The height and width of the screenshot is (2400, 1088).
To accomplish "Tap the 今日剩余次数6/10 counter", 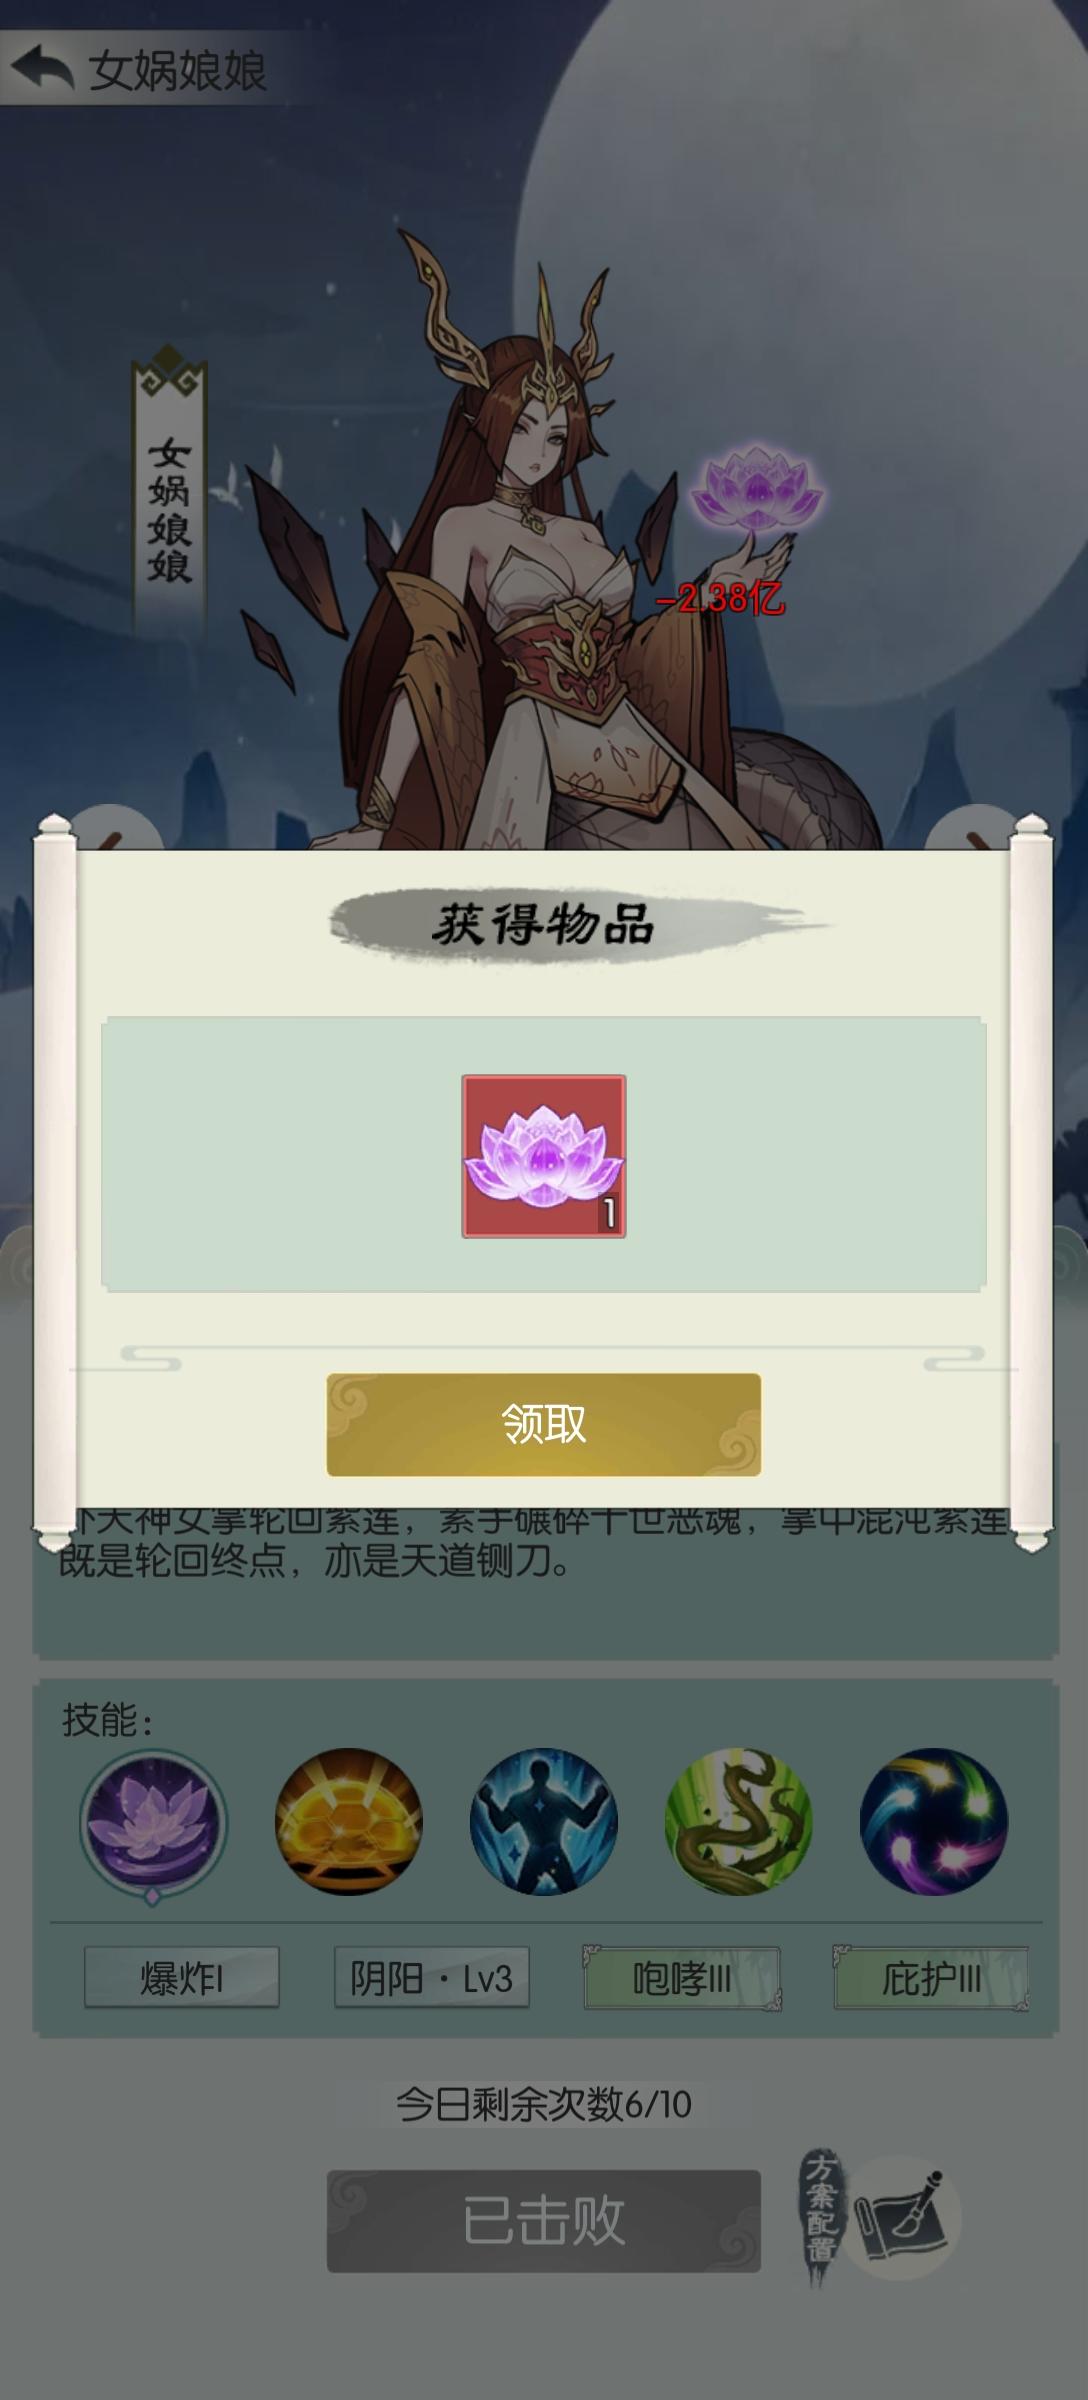I will [x=543, y=2104].
